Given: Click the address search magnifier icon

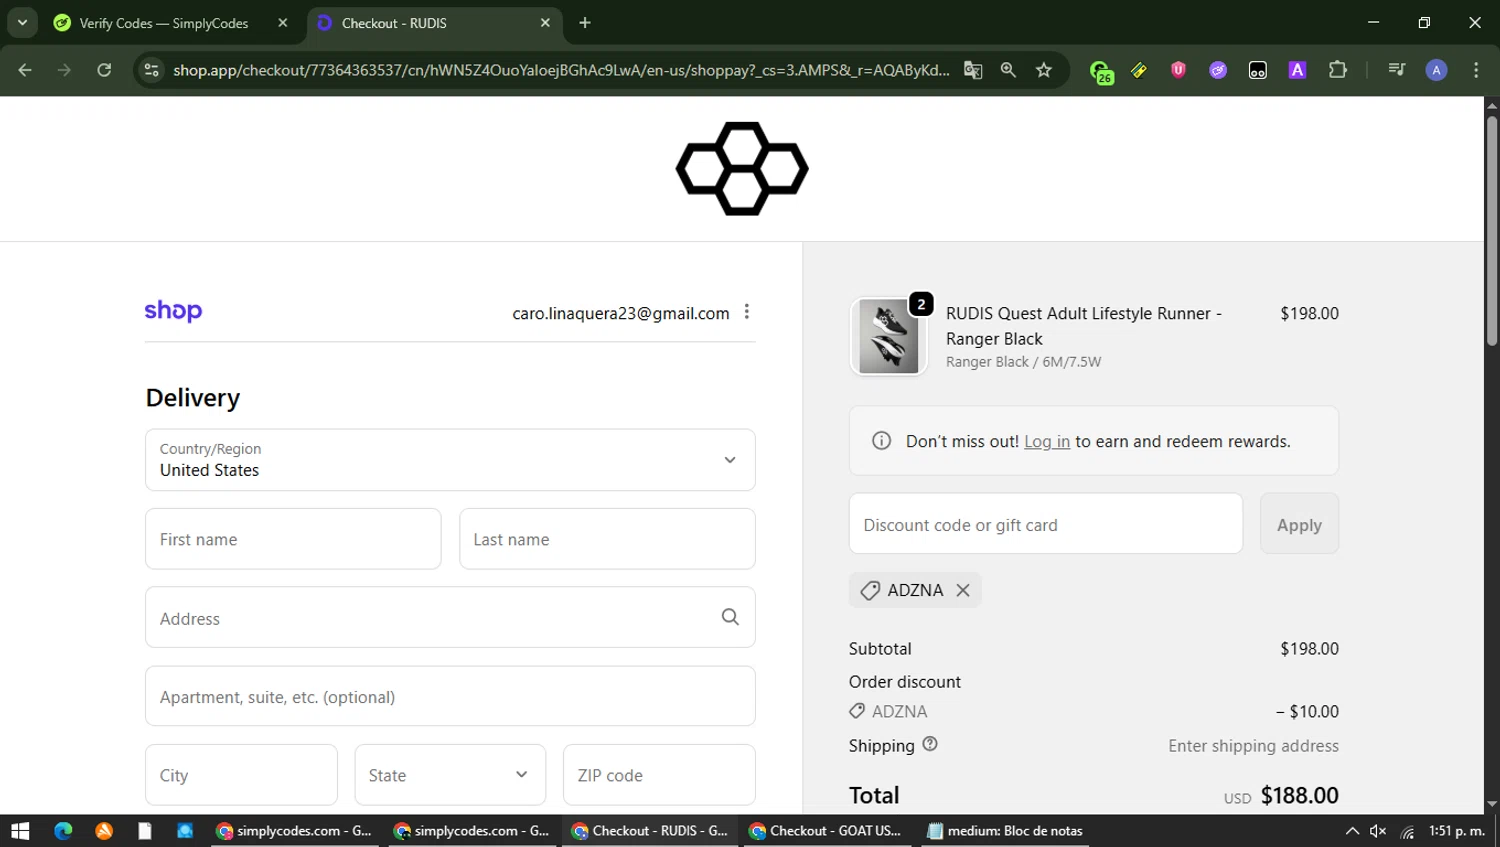Looking at the screenshot, I should click(x=730, y=617).
